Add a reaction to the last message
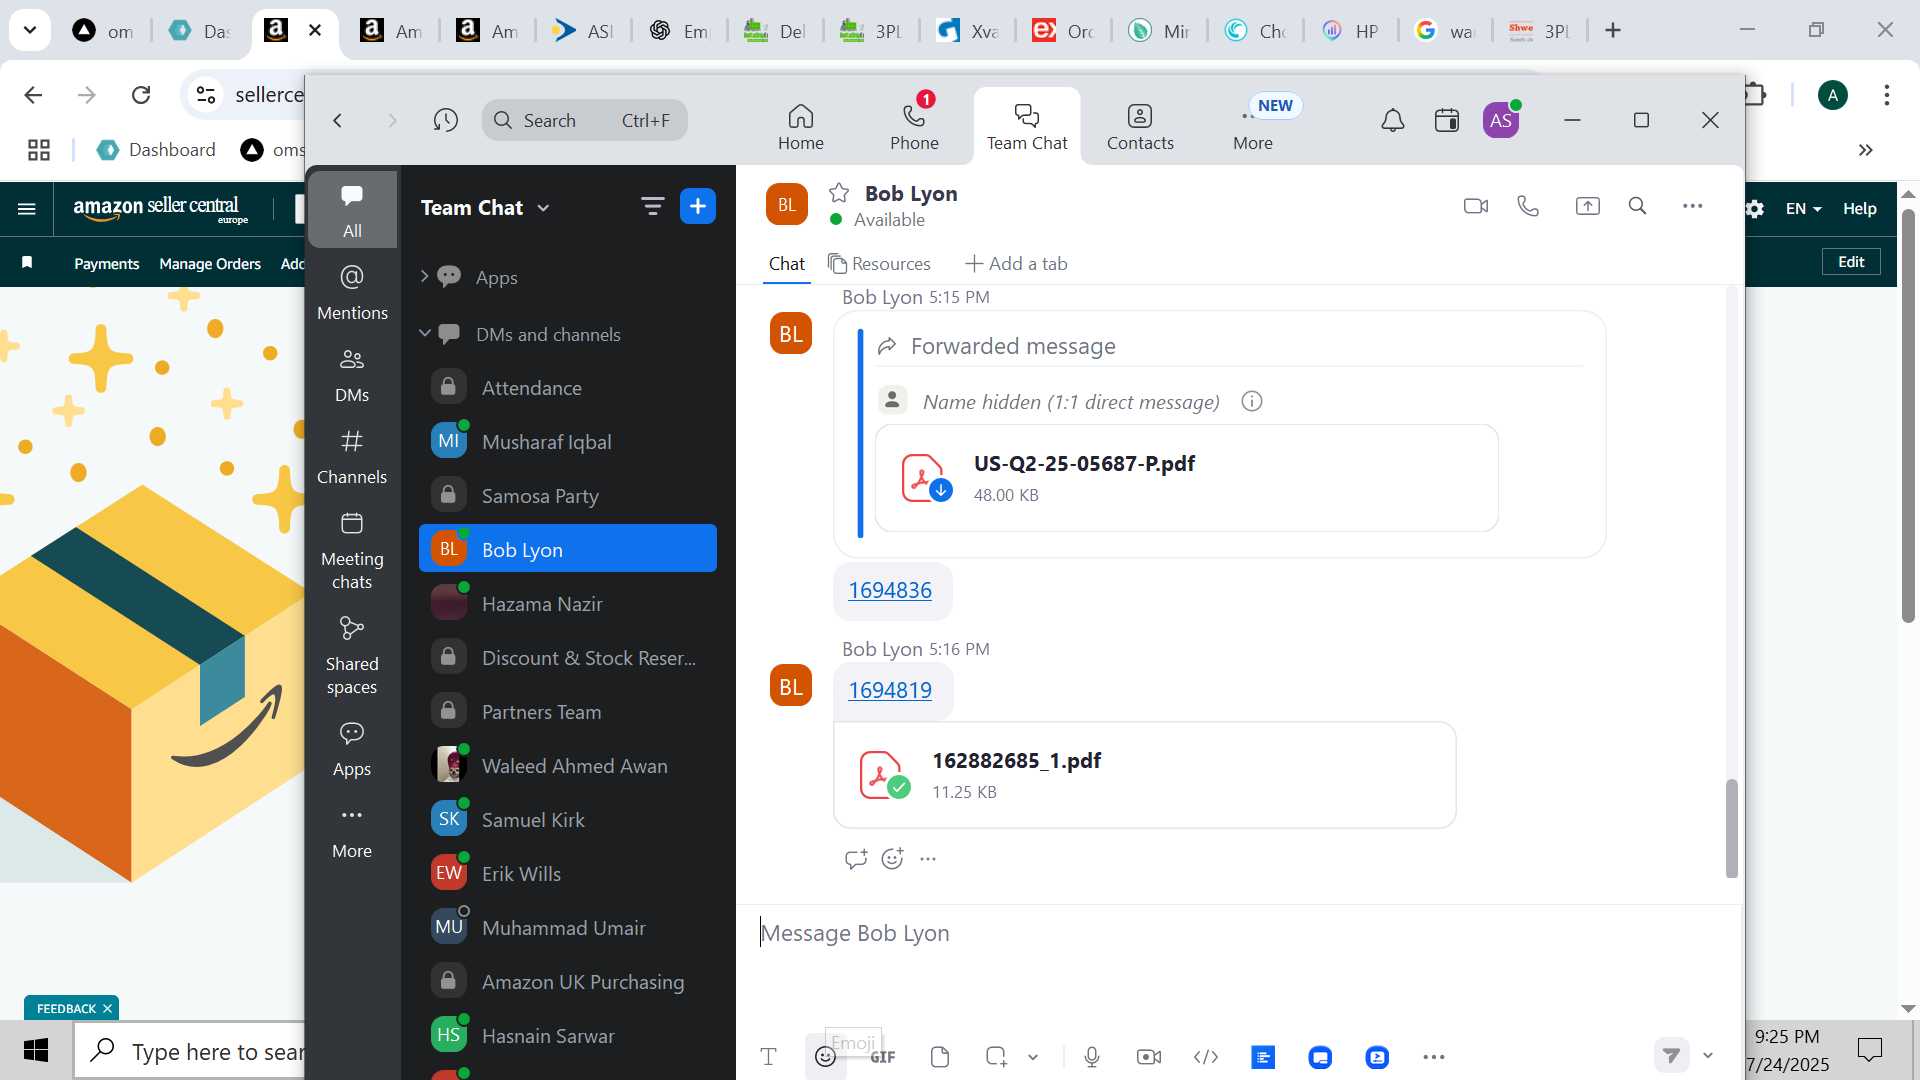1920x1080 pixels. (892, 859)
